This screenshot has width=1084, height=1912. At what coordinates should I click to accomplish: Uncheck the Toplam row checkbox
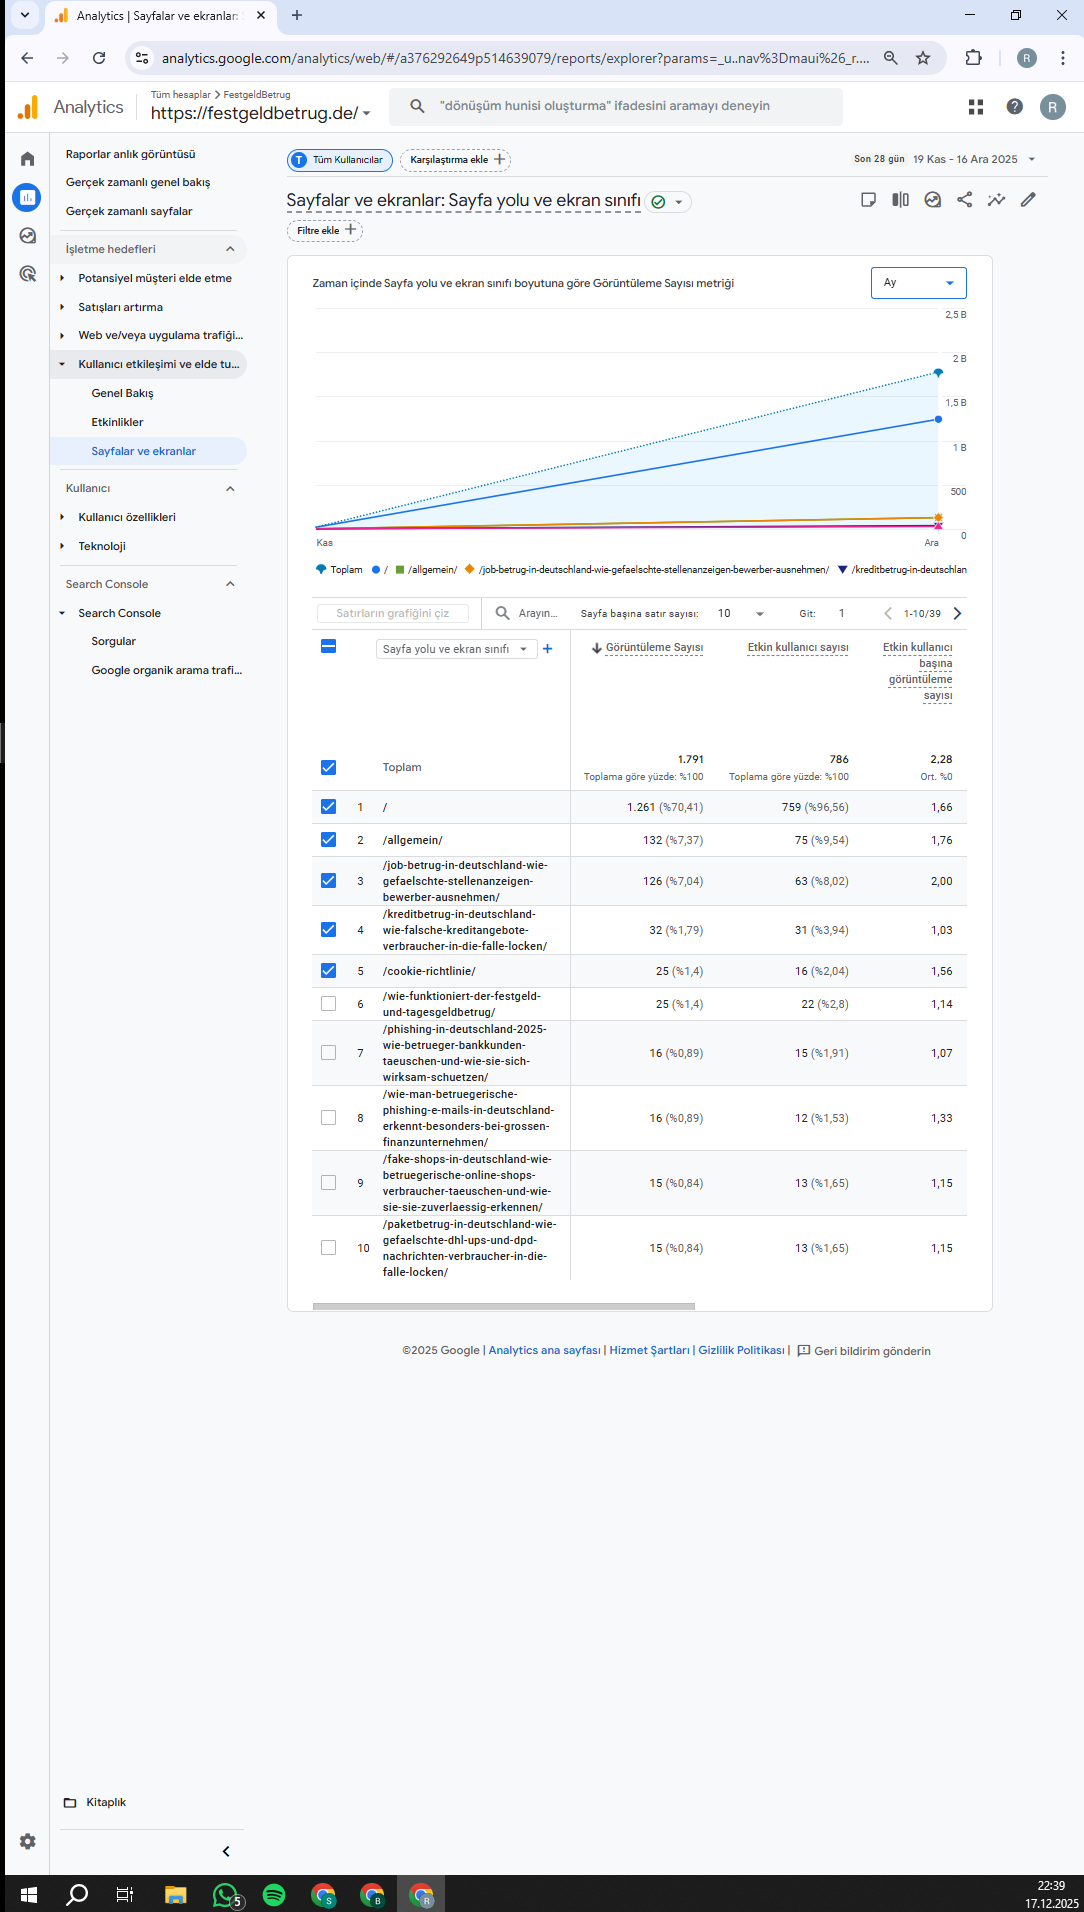(x=328, y=768)
